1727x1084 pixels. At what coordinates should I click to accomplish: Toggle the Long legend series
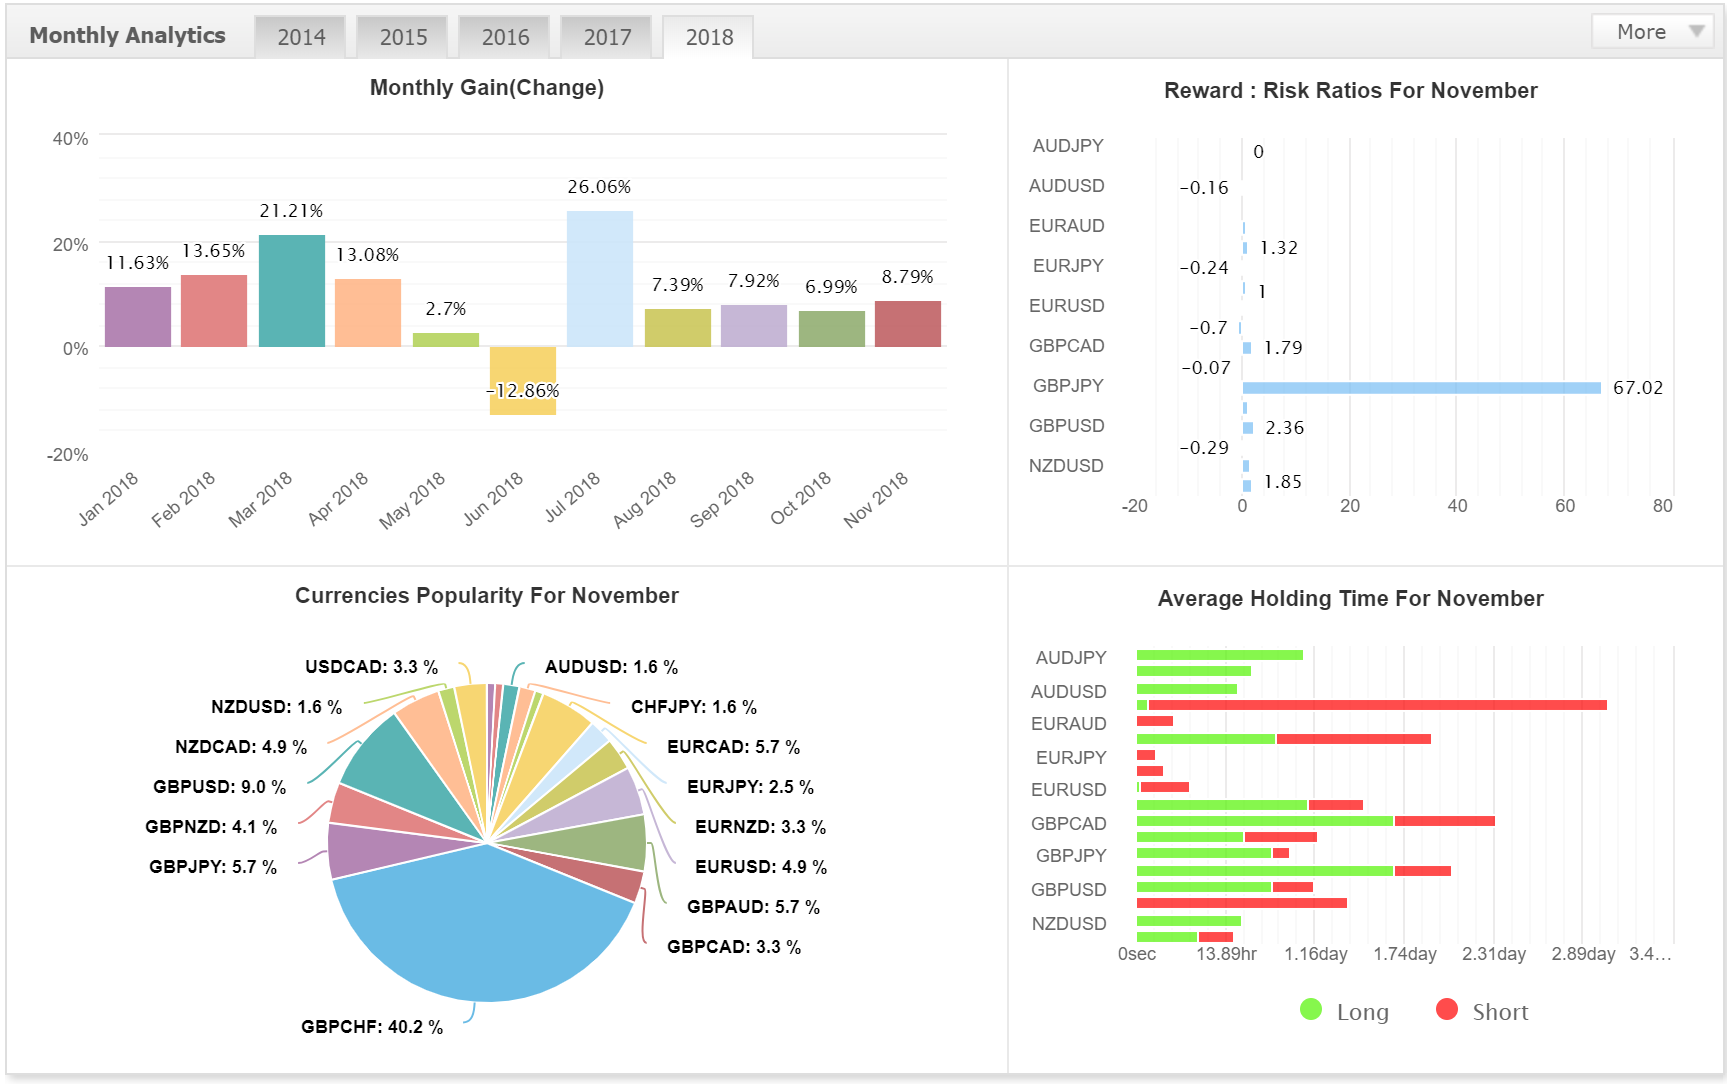[1344, 1011]
